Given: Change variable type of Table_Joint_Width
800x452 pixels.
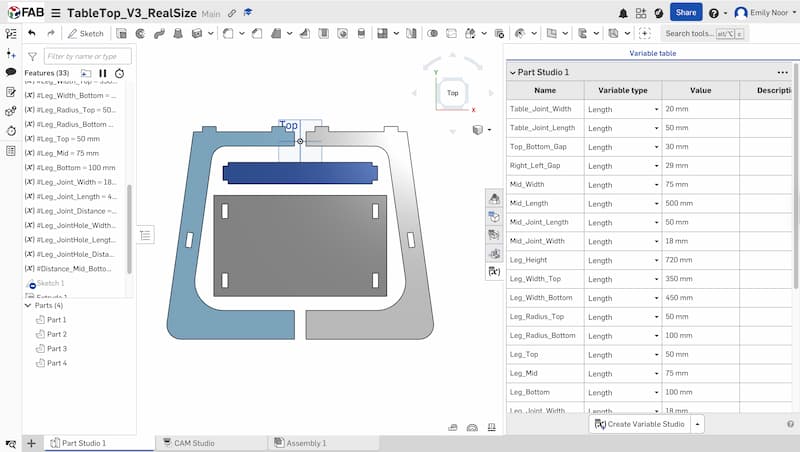Looking at the screenshot, I should [623, 109].
